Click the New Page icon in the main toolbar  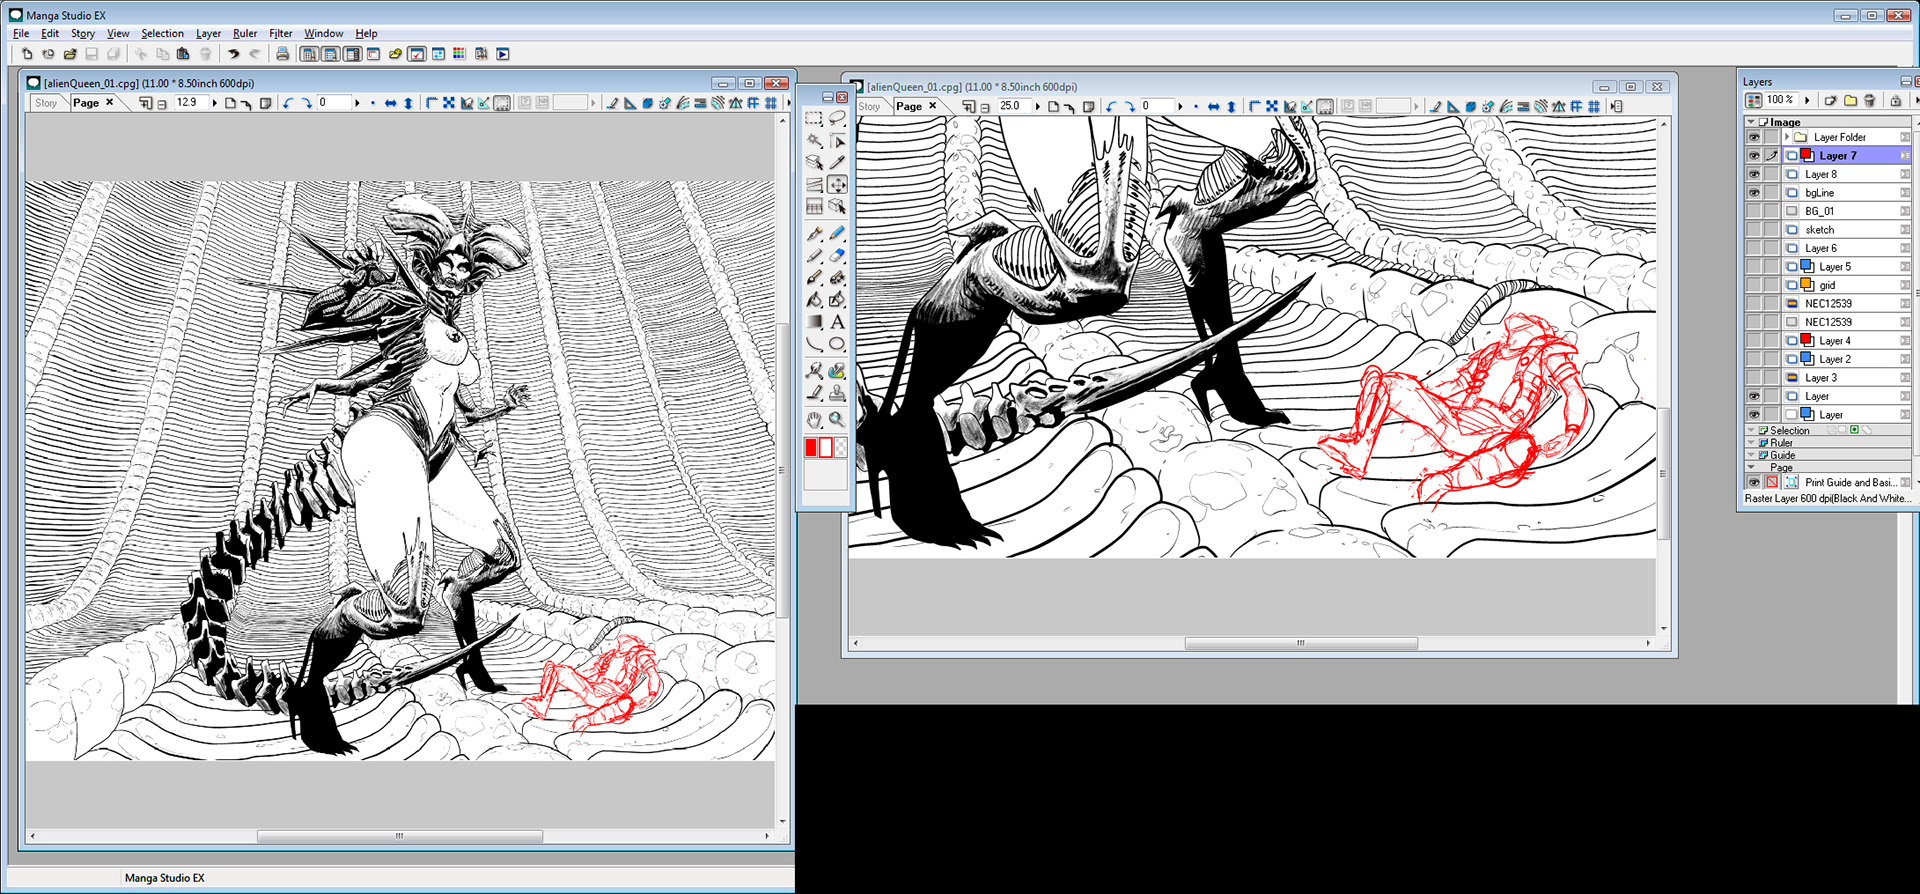point(27,54)
